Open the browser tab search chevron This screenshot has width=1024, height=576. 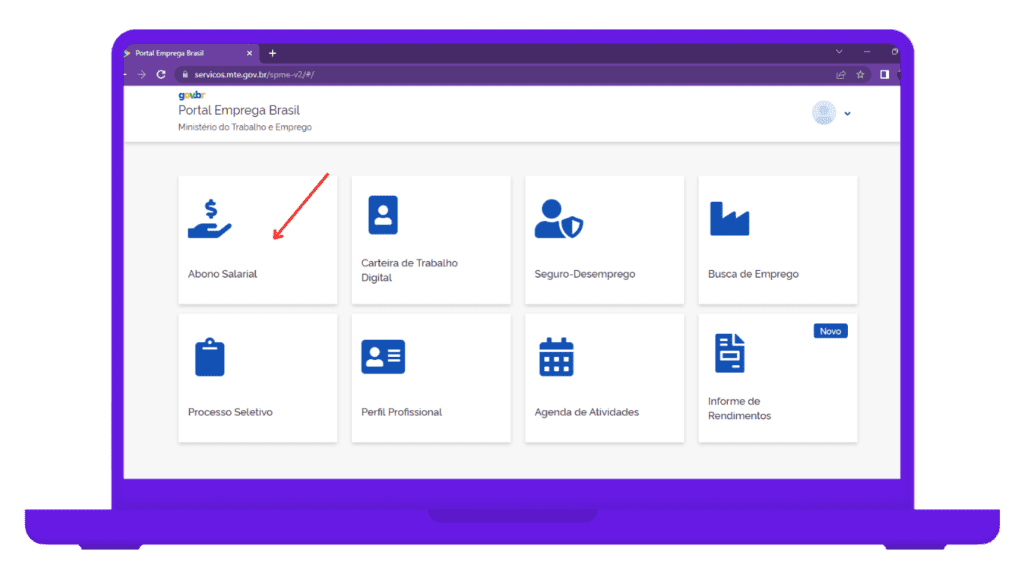pyautogui.click(x=839, y=52)
